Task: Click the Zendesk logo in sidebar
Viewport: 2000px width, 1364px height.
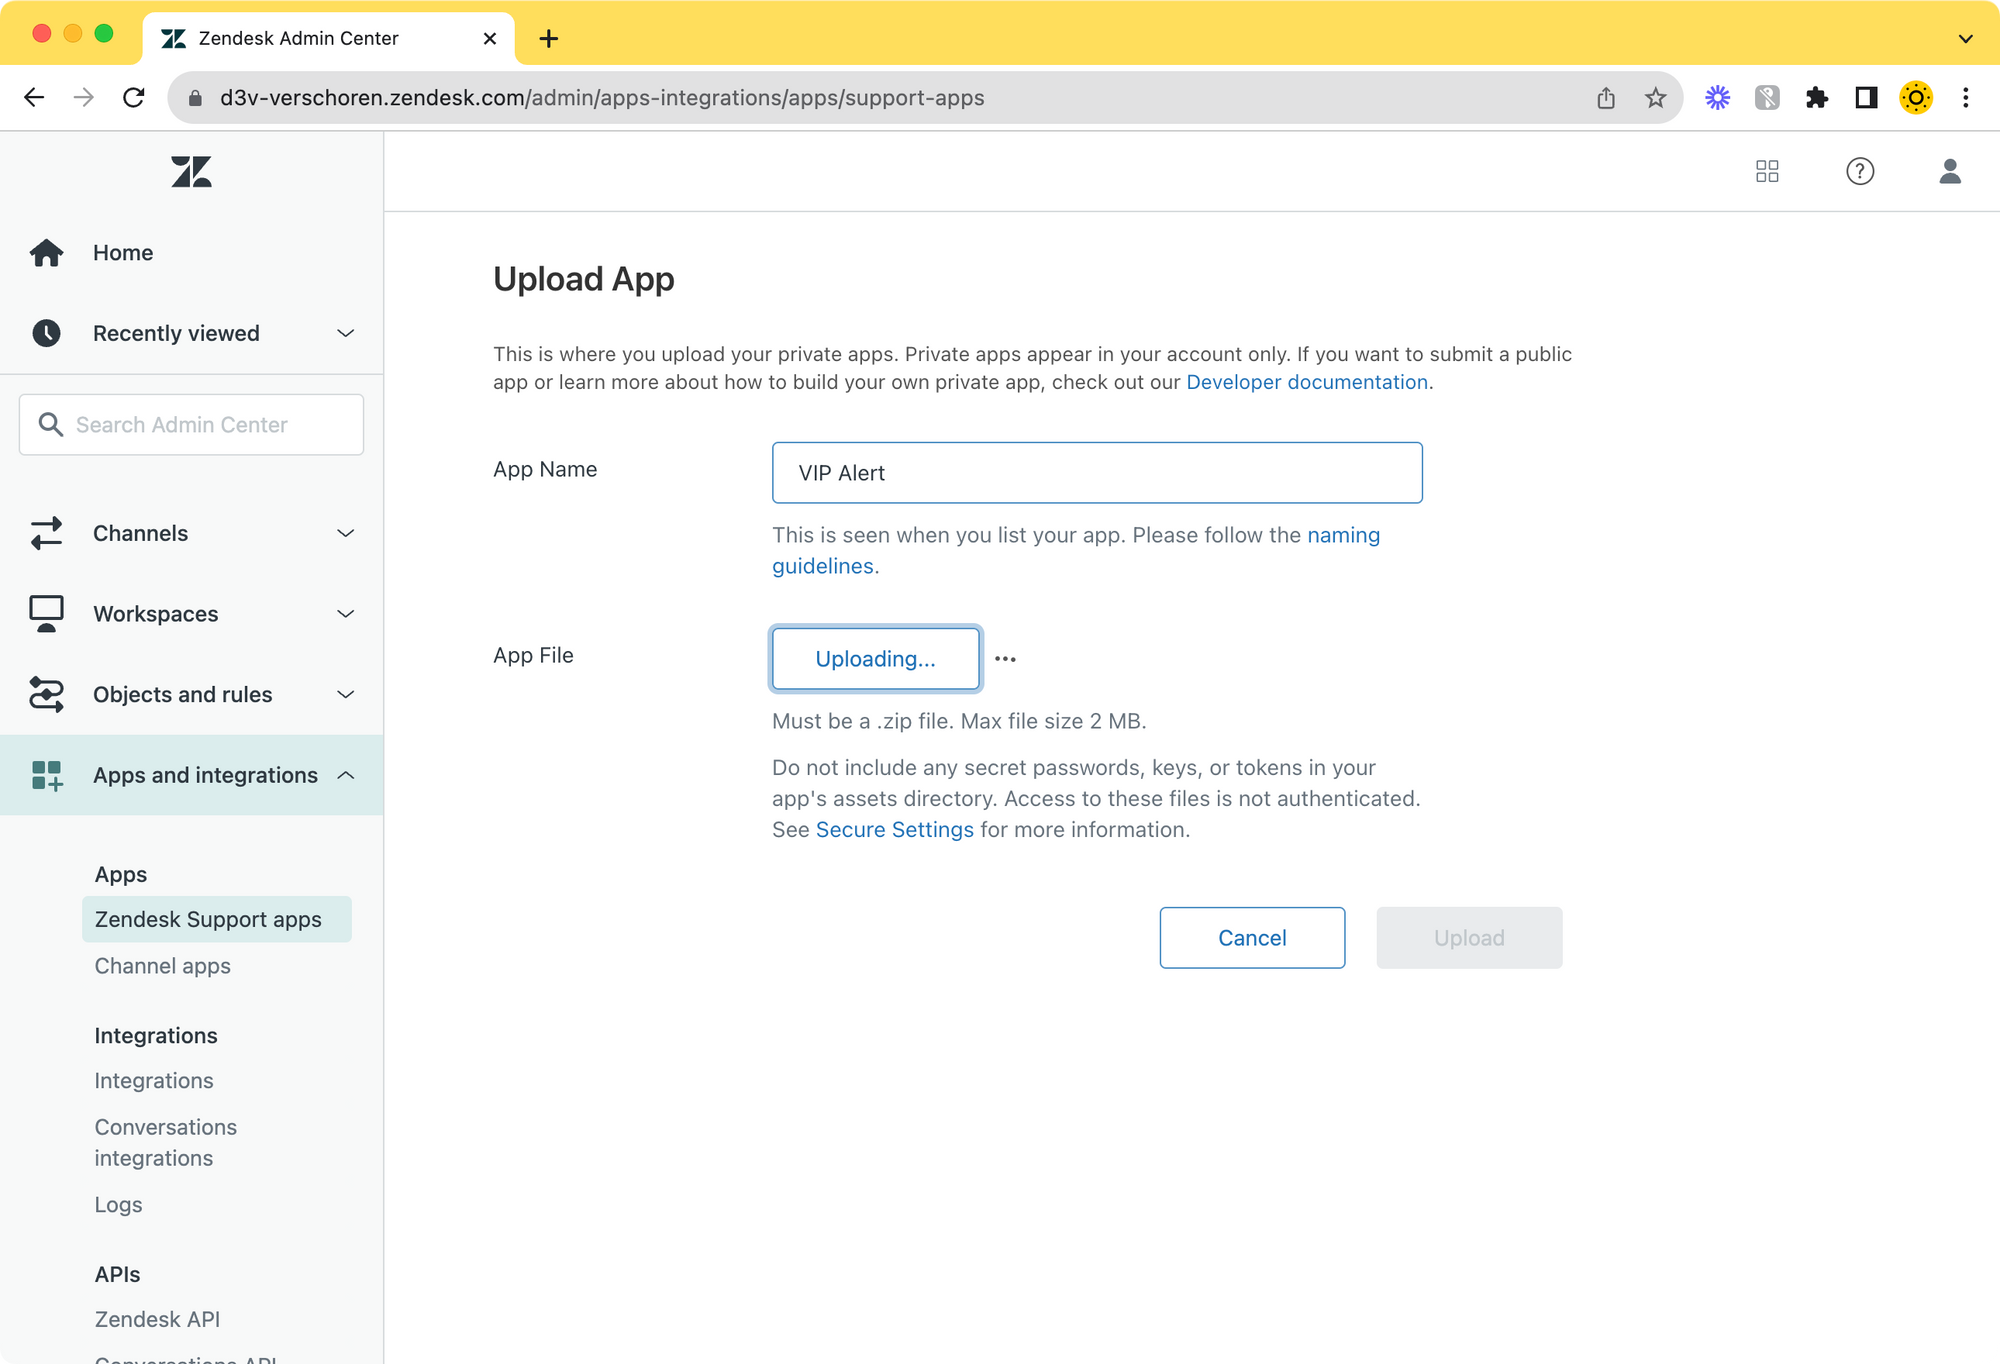Action: click(x=191, y=172)
